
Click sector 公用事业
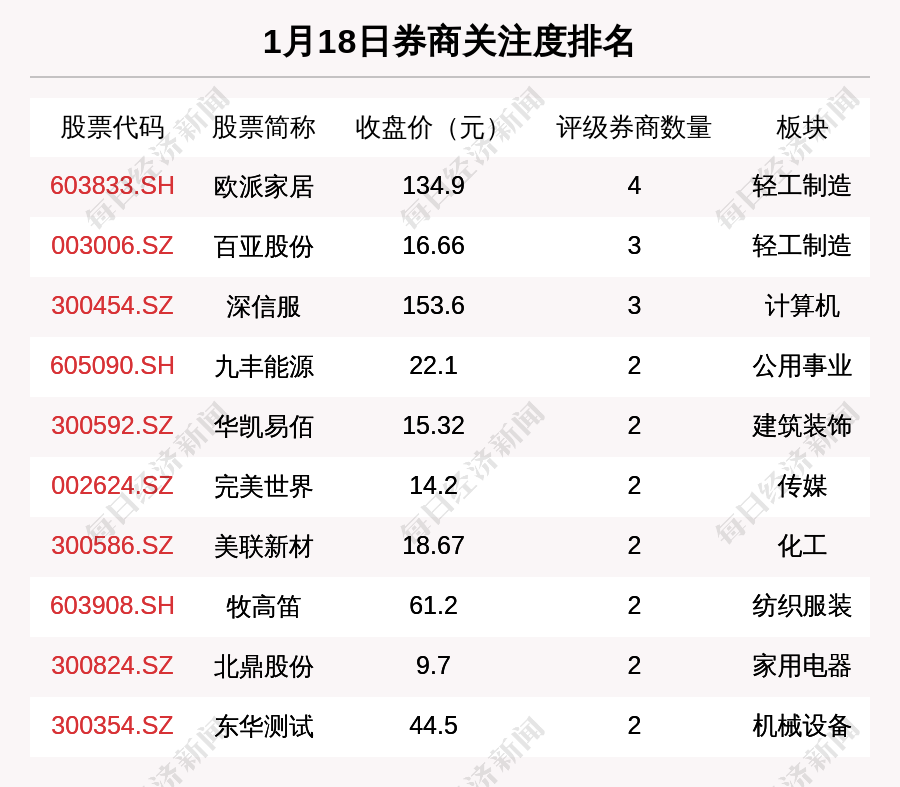click(x=802, y=366)
